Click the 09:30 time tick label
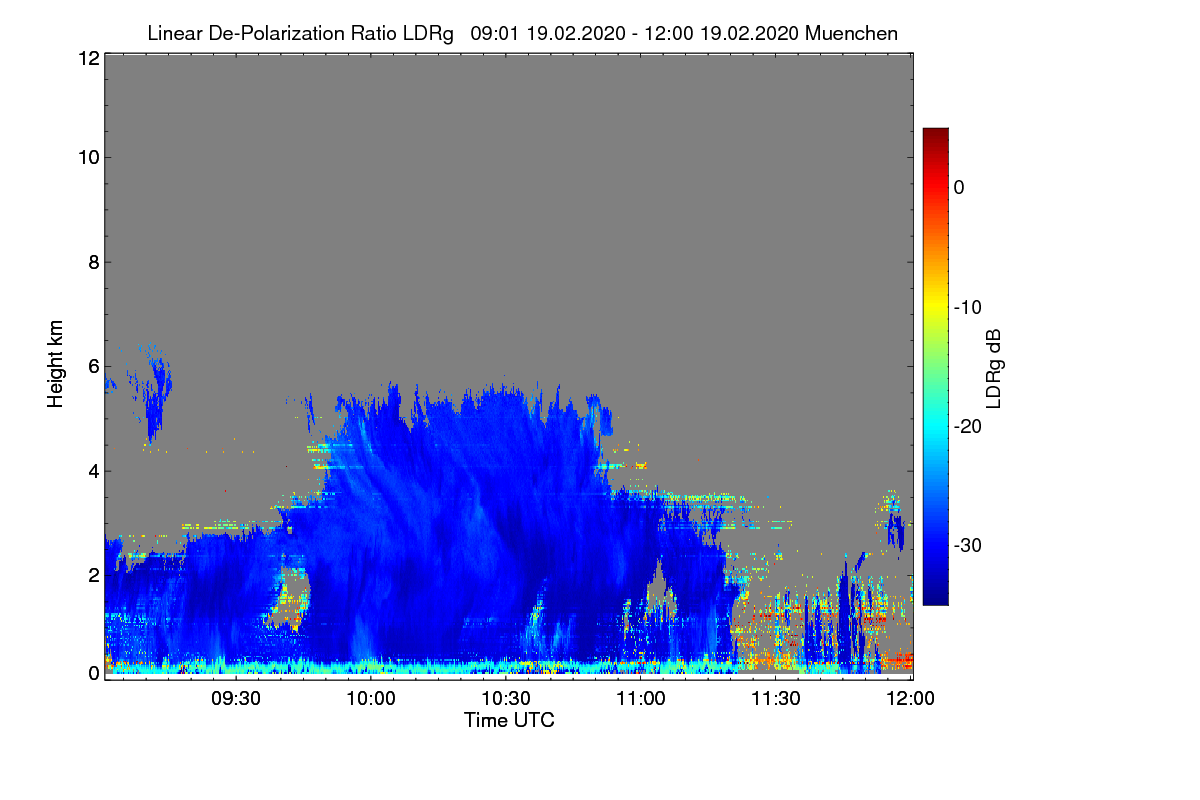The width and height of the screenshot is (1200, 800). click(x=237, y=698)
